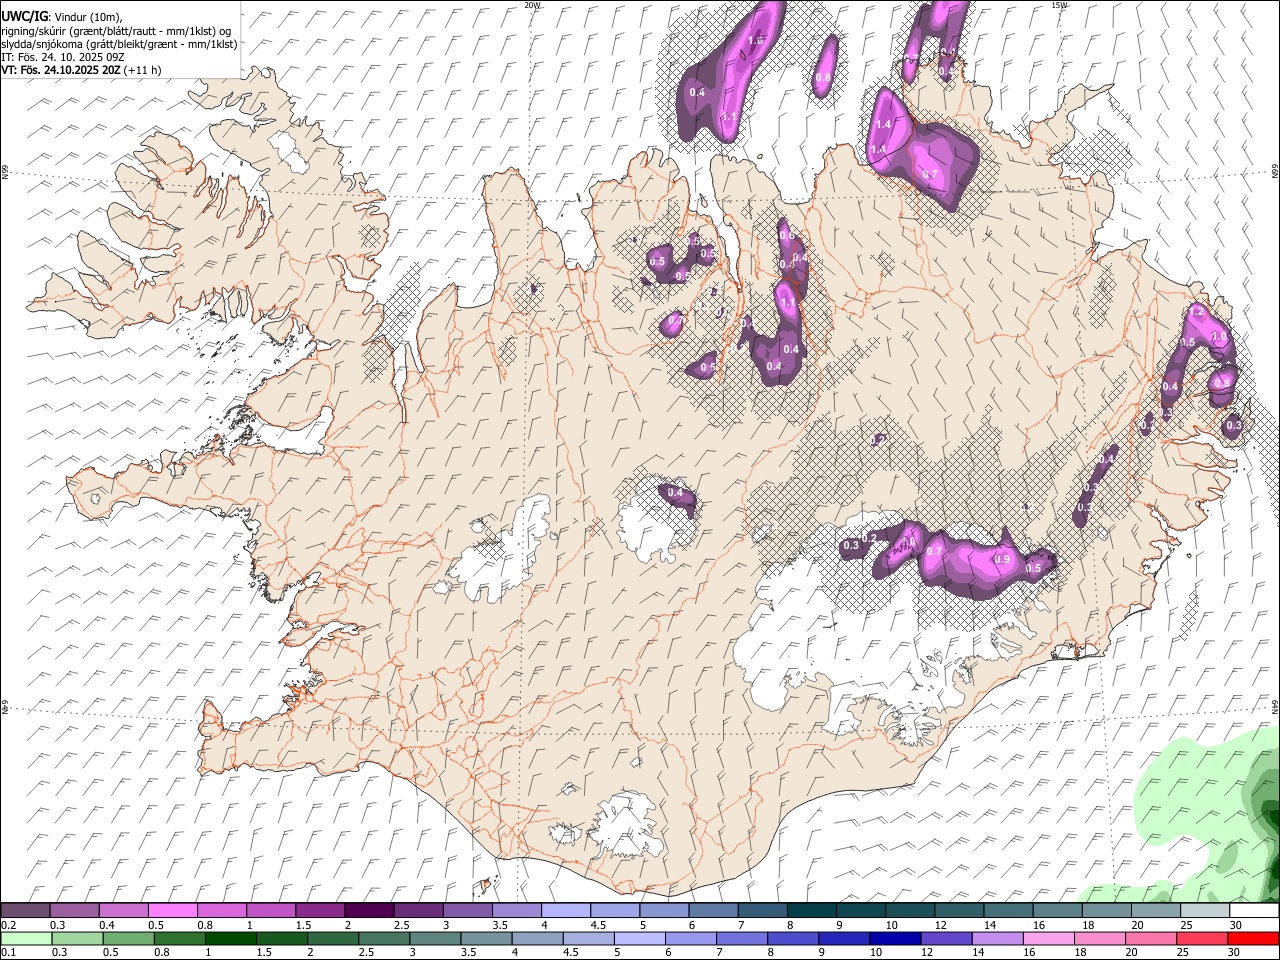
Task: Click the 'slydda/snjókoma (grátt/bleikt/grænt' description line
Action: [x=119, y=44]
